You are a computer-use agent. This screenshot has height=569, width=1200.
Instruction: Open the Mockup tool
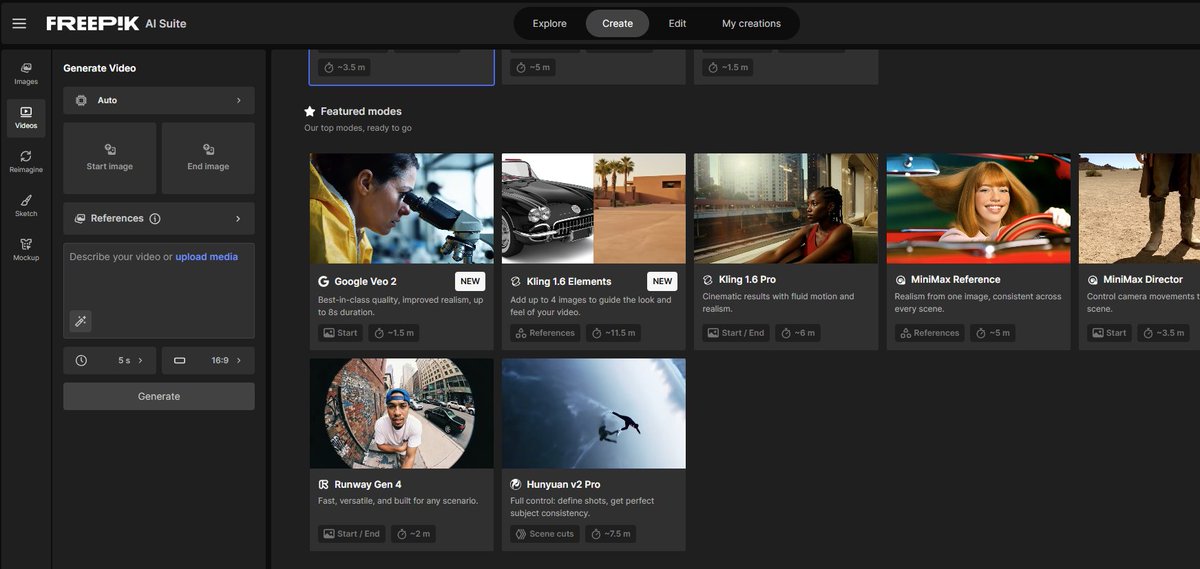[x=26, y=250]
